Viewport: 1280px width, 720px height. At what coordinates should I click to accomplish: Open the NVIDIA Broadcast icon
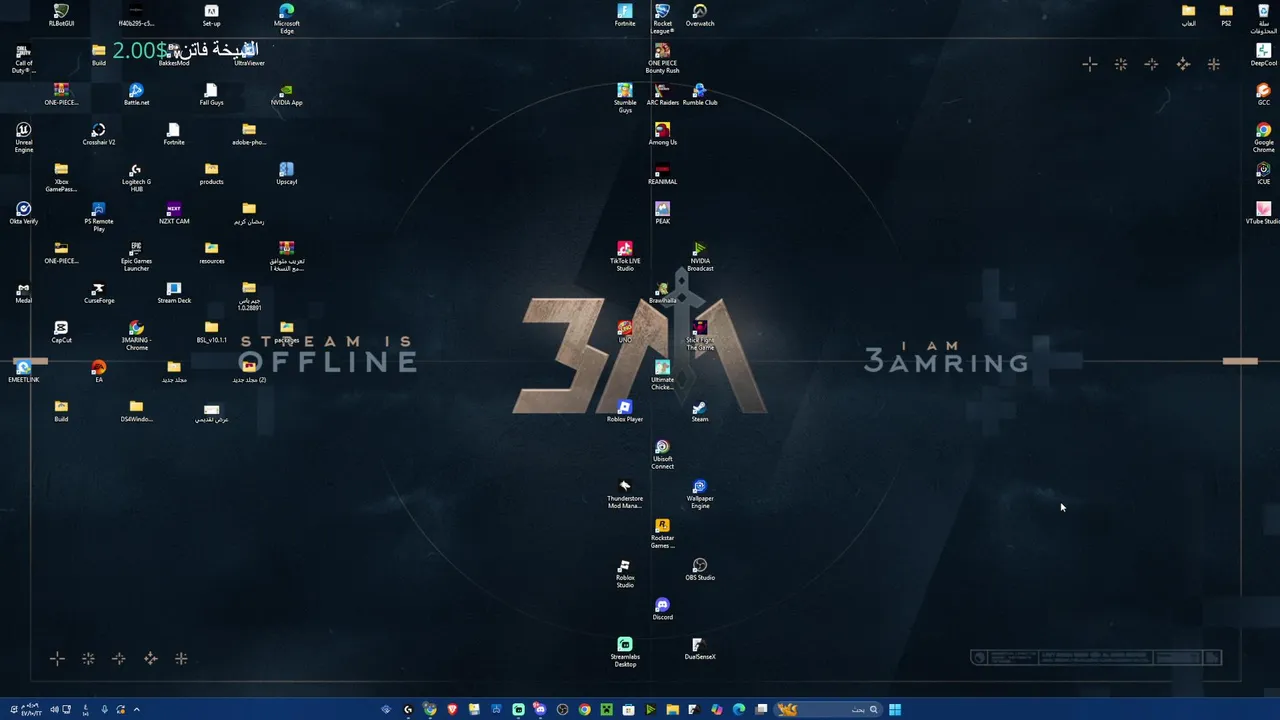click(x=700, y=256)
